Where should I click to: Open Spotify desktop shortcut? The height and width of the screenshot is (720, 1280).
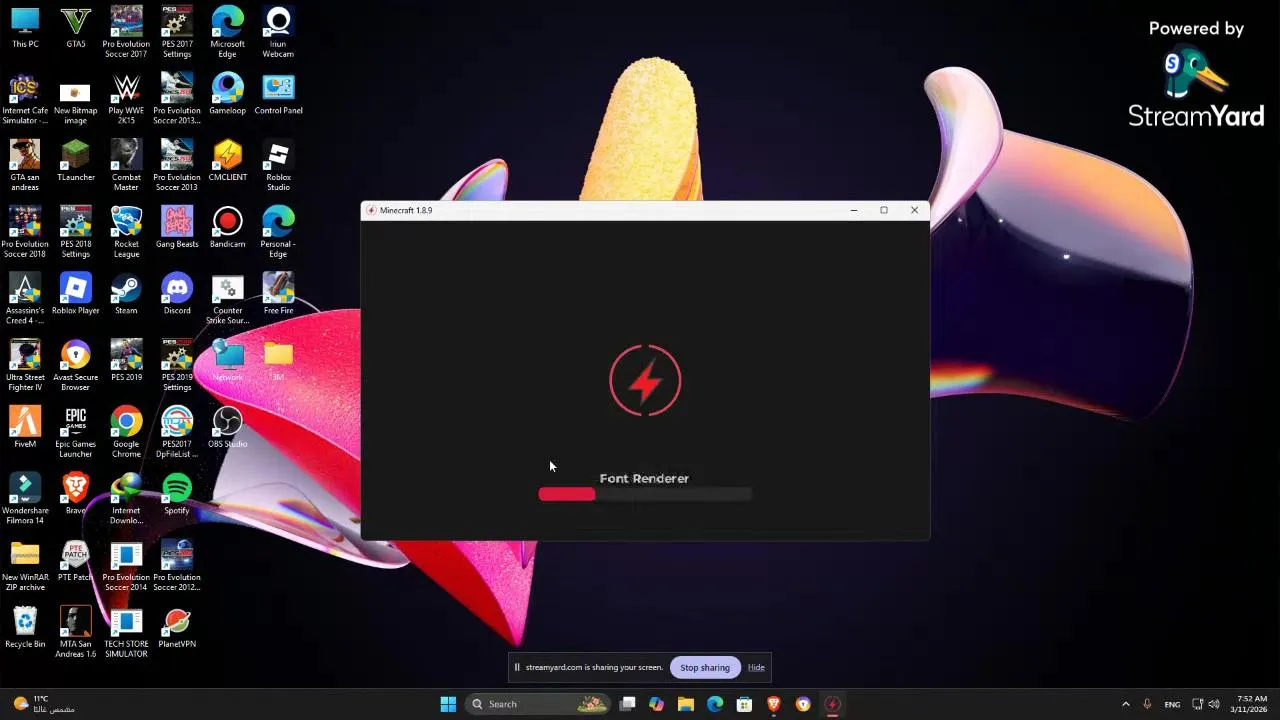(x=177, y=494)
